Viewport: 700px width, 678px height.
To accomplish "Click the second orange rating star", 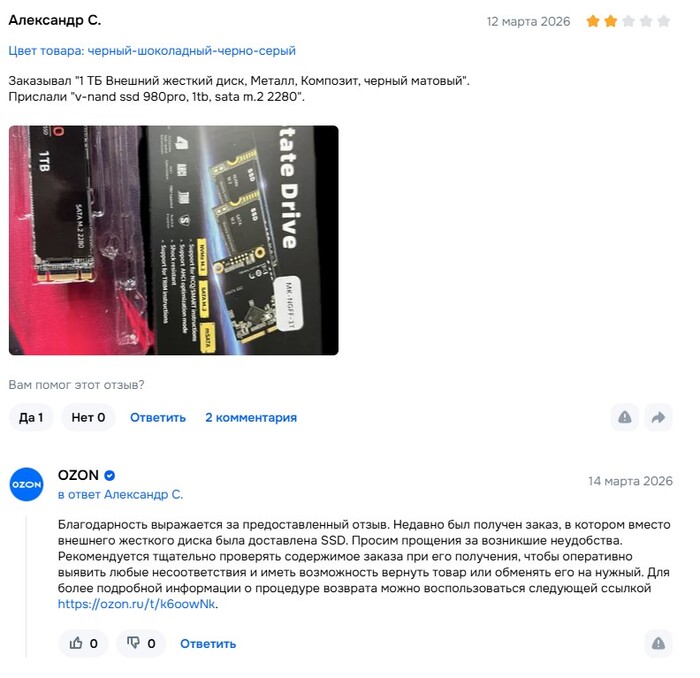I will click(x=610, y=21).
